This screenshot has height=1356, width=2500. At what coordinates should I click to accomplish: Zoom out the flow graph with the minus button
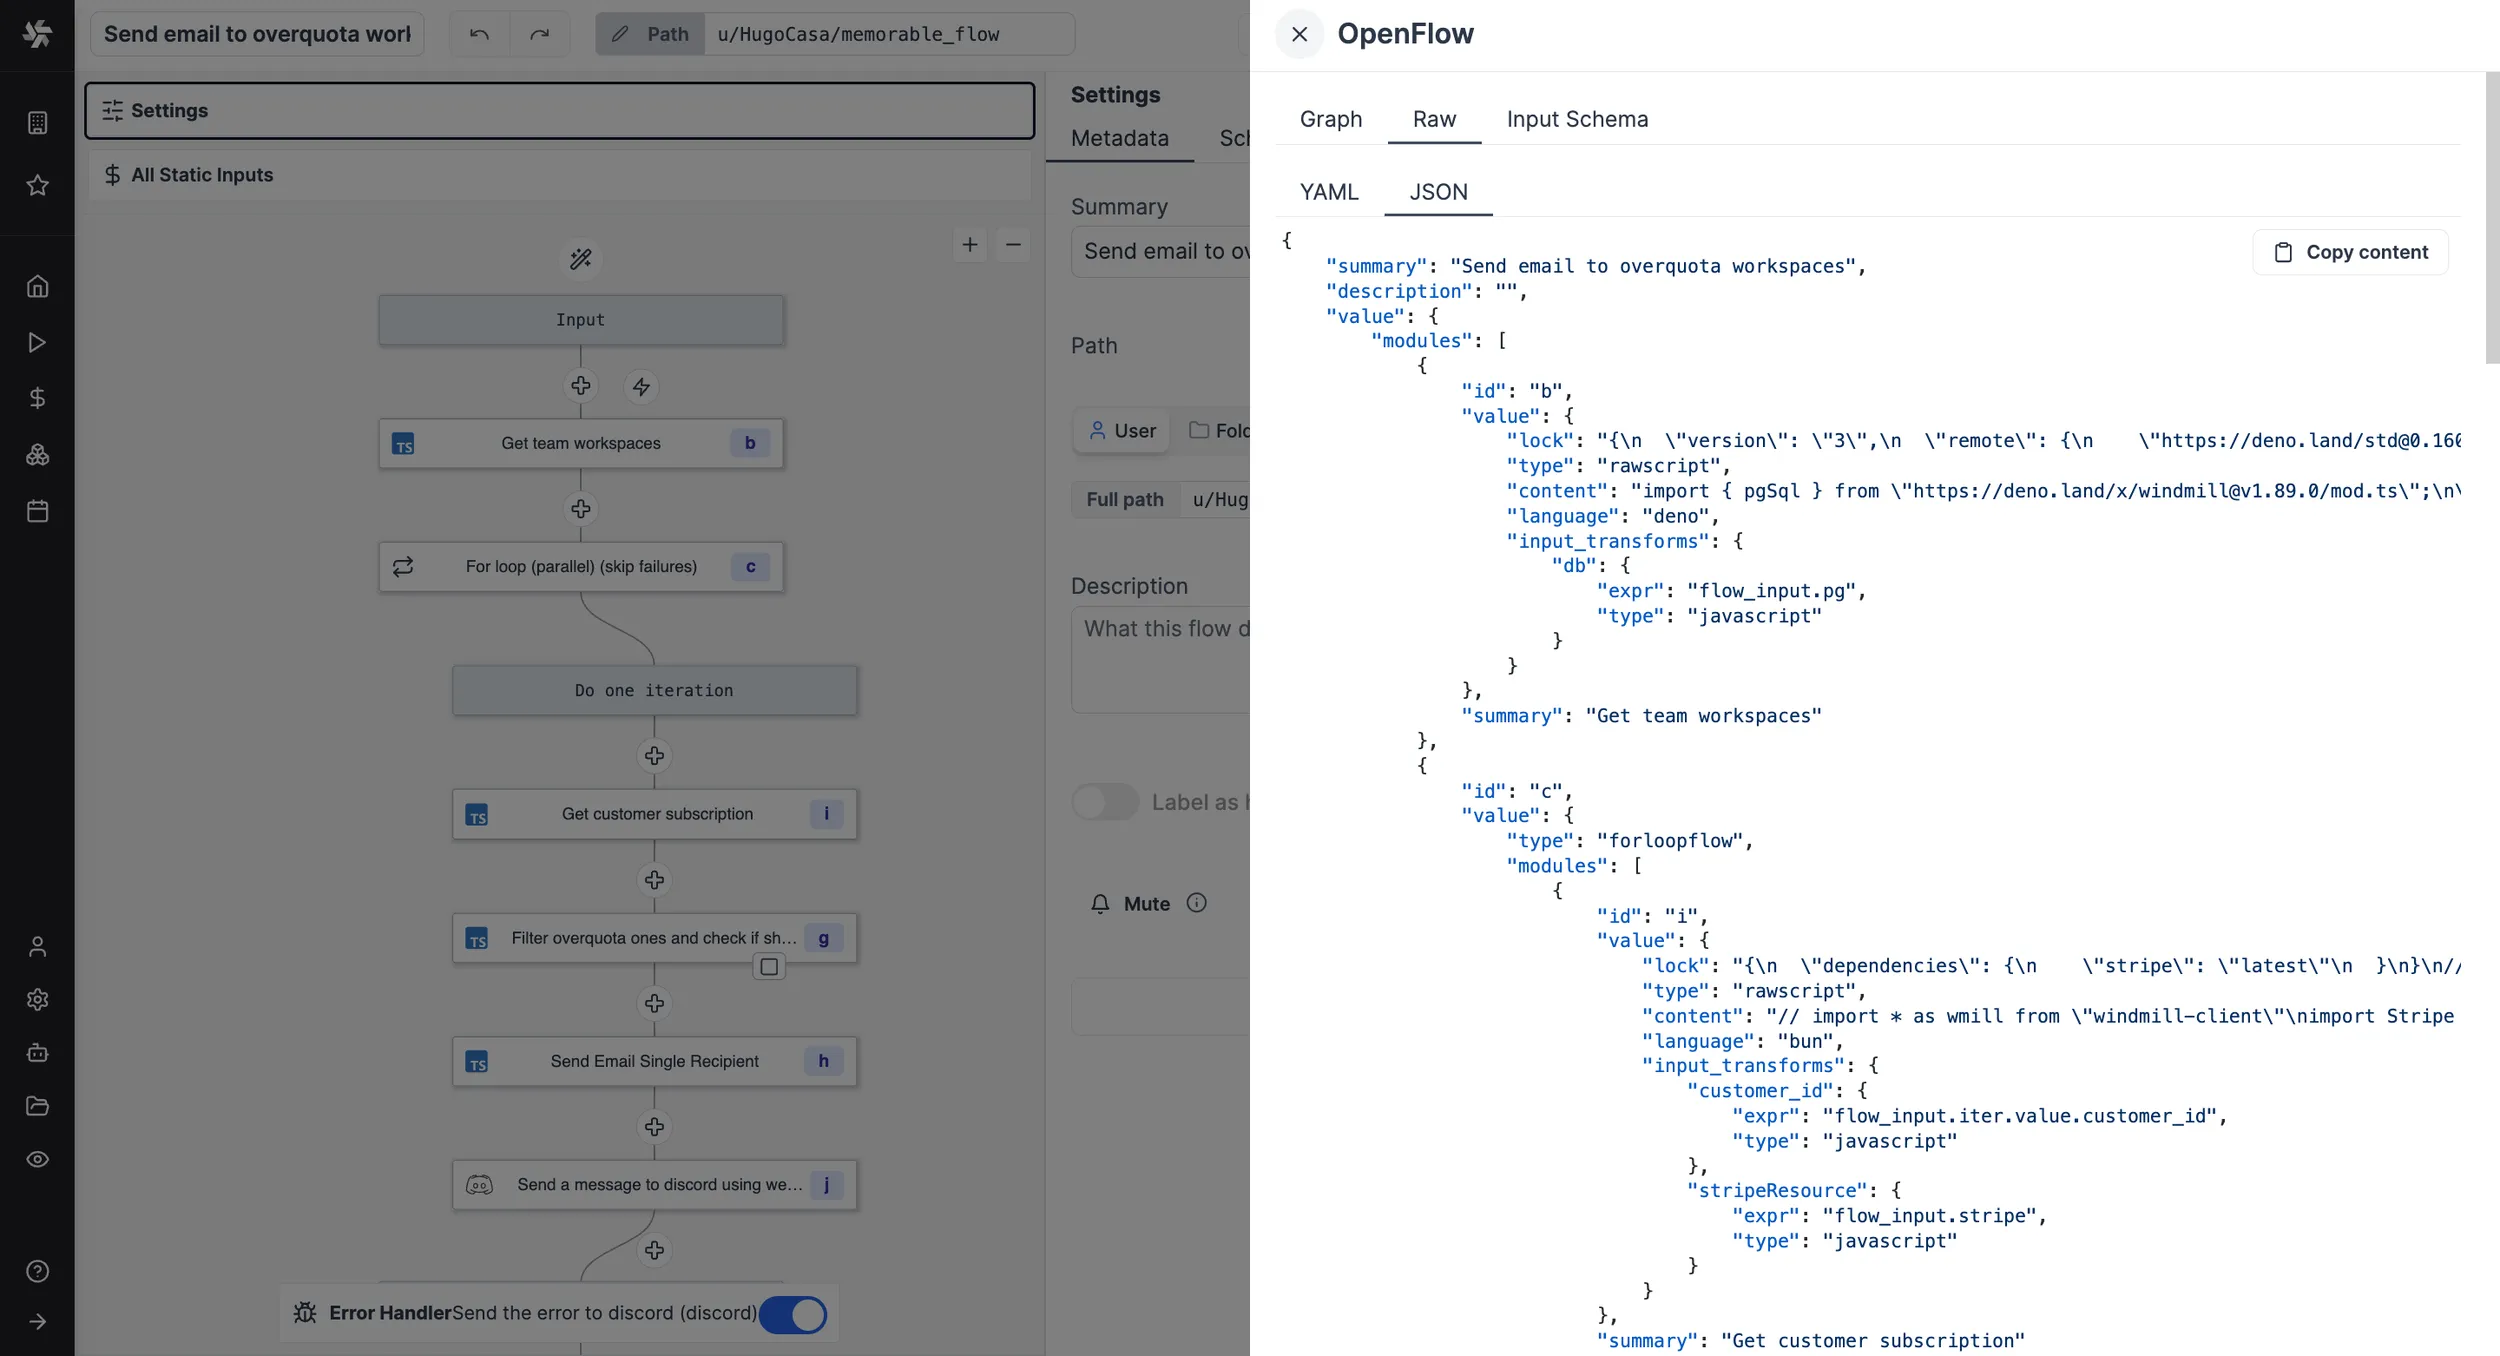(x=1012, y=246)
